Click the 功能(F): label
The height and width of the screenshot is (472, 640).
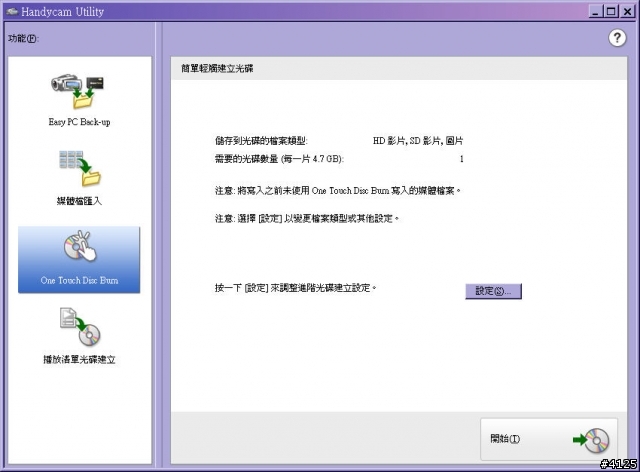tap(23, 38)
